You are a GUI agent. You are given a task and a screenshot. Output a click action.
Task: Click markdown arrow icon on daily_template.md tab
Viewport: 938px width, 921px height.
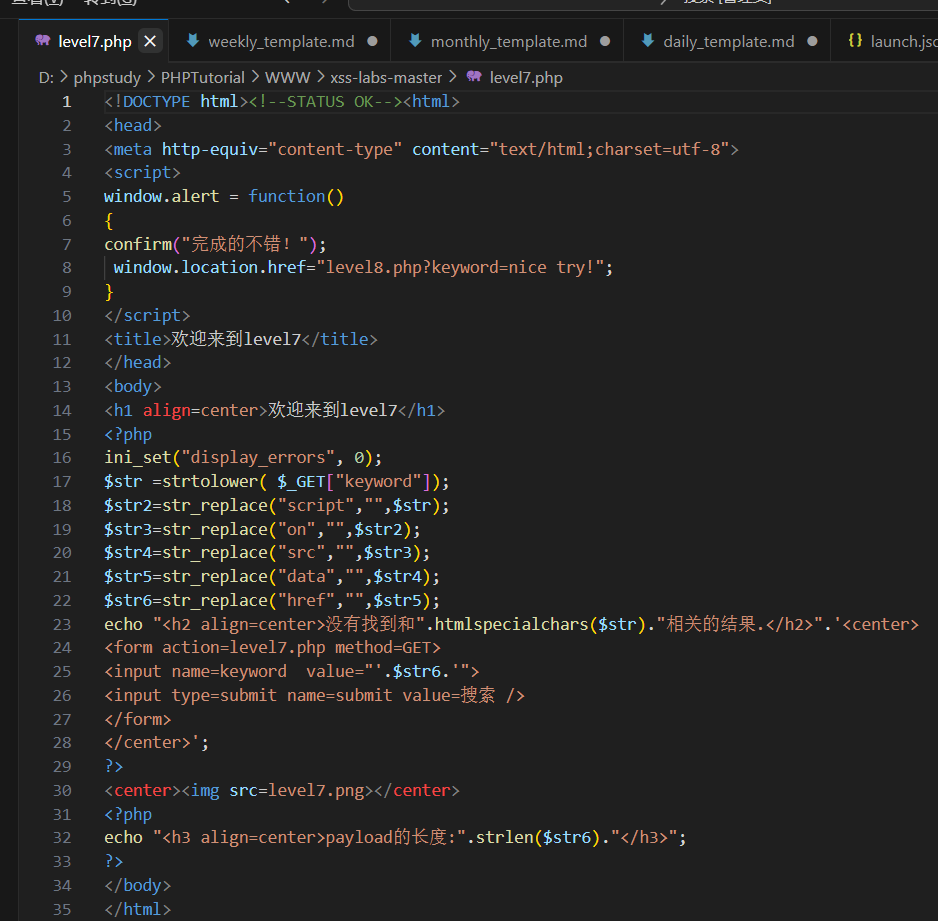[647, 40]
